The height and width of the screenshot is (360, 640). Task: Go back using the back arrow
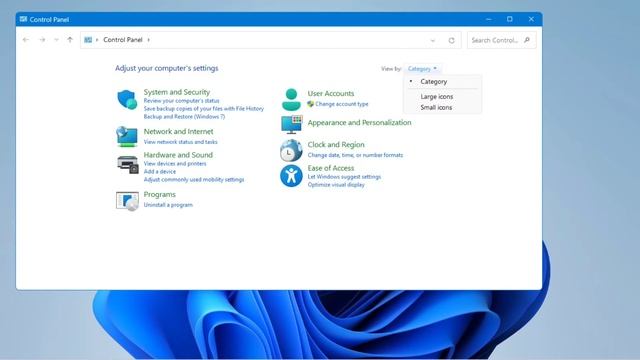click(26, 40)
